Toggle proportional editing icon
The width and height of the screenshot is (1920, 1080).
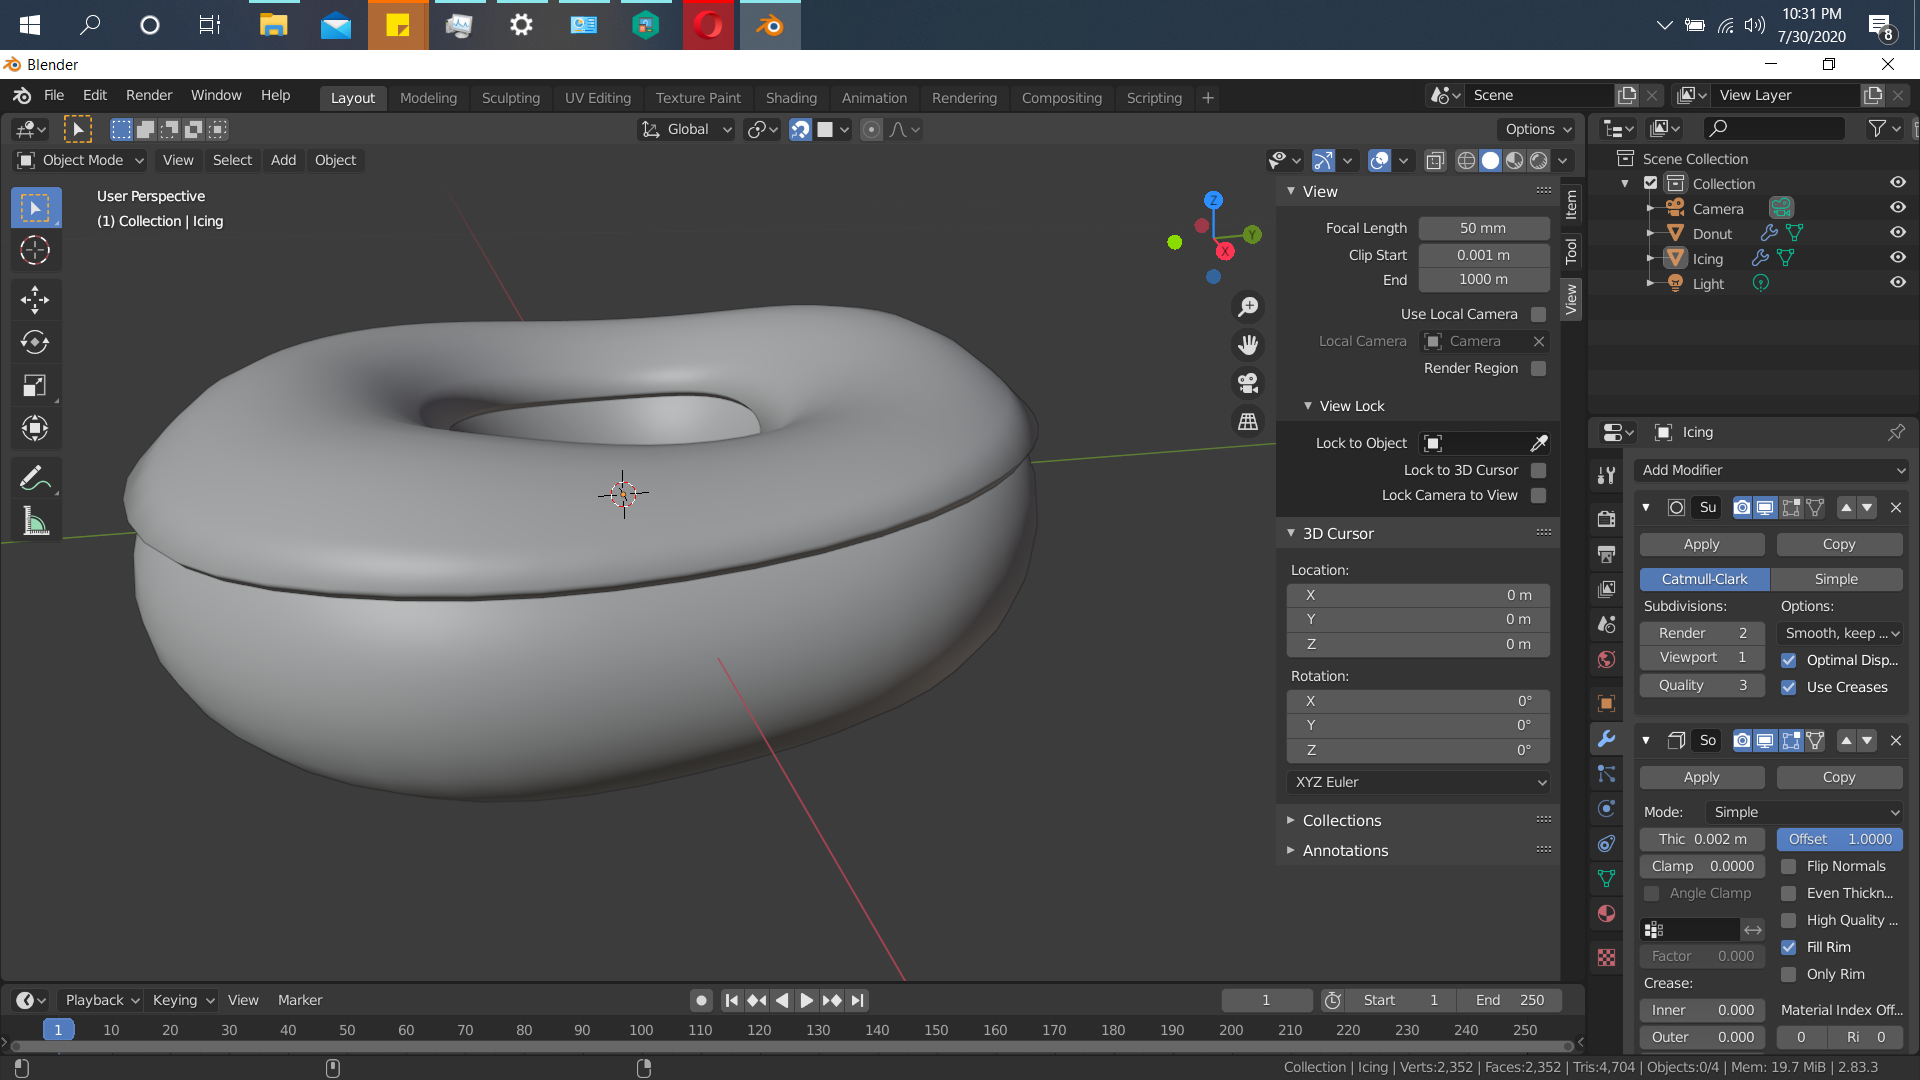[x=872, y=129]
